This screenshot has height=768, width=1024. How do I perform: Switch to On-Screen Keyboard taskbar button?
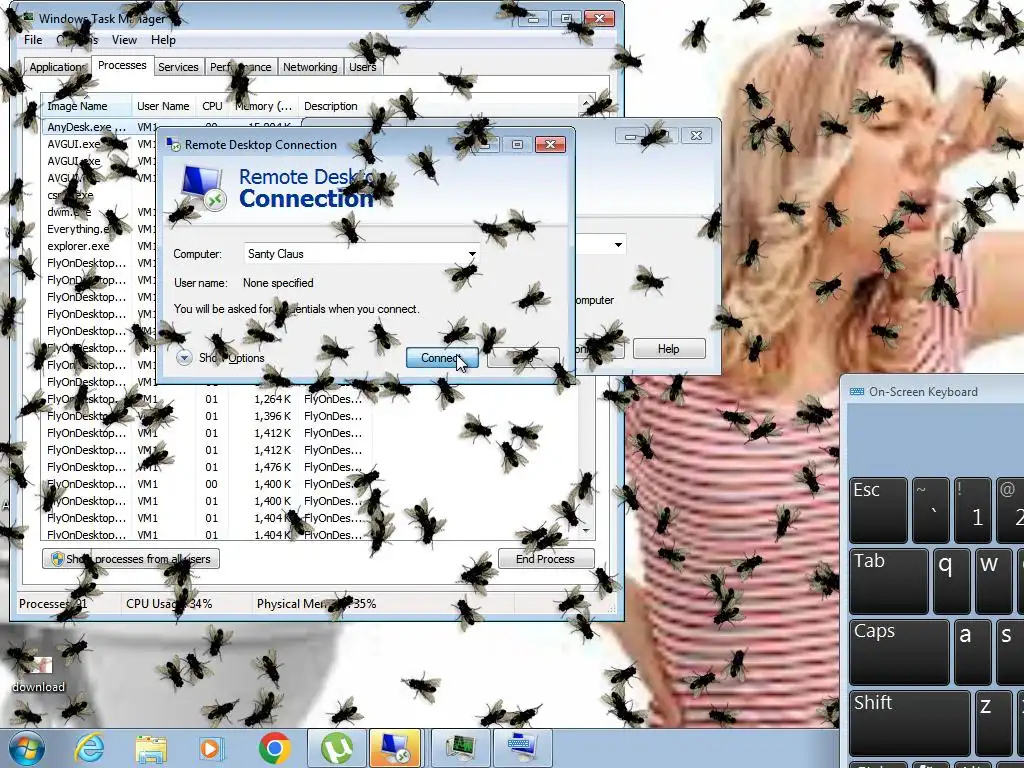523,748
